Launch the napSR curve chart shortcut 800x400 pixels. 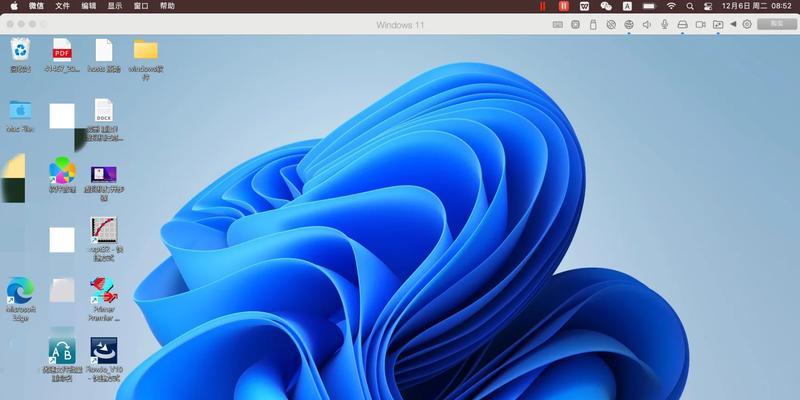click(x=104, y=239)
